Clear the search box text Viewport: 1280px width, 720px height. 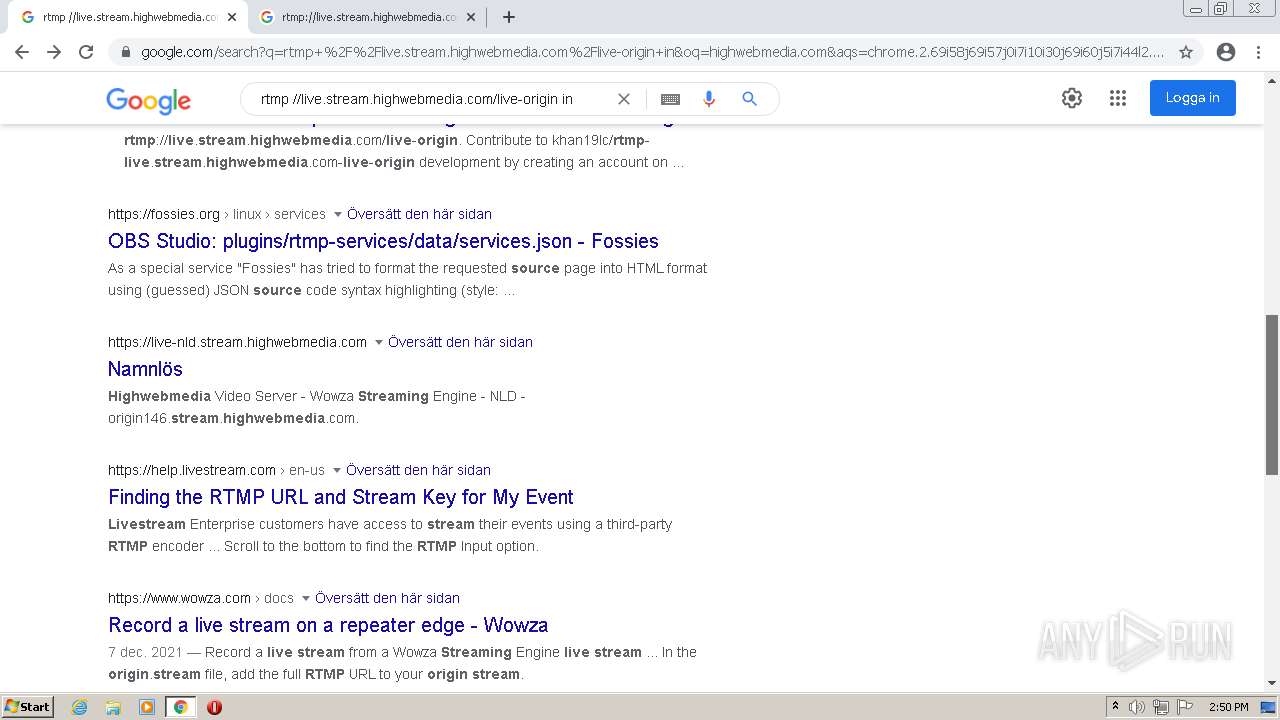(623, 99)
